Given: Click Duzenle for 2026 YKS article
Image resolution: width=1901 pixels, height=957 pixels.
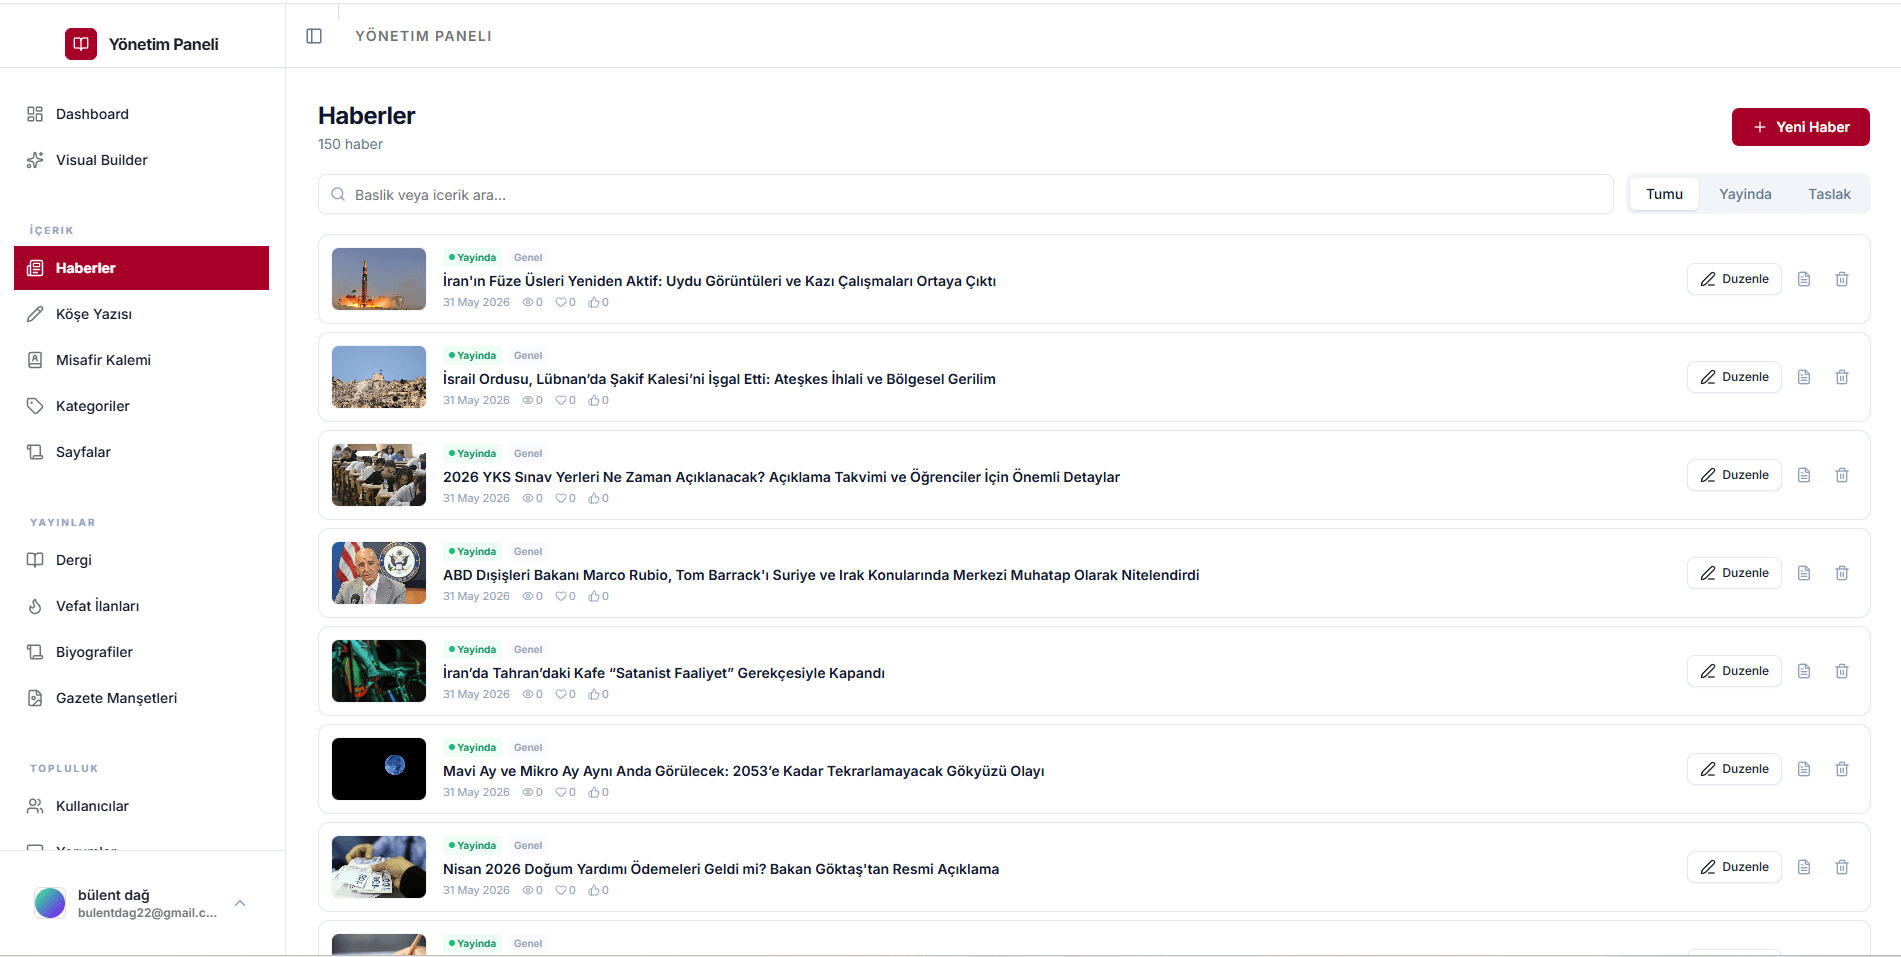Looking at the screenshot, I should pyautogui.click(x=1735, y=475).
